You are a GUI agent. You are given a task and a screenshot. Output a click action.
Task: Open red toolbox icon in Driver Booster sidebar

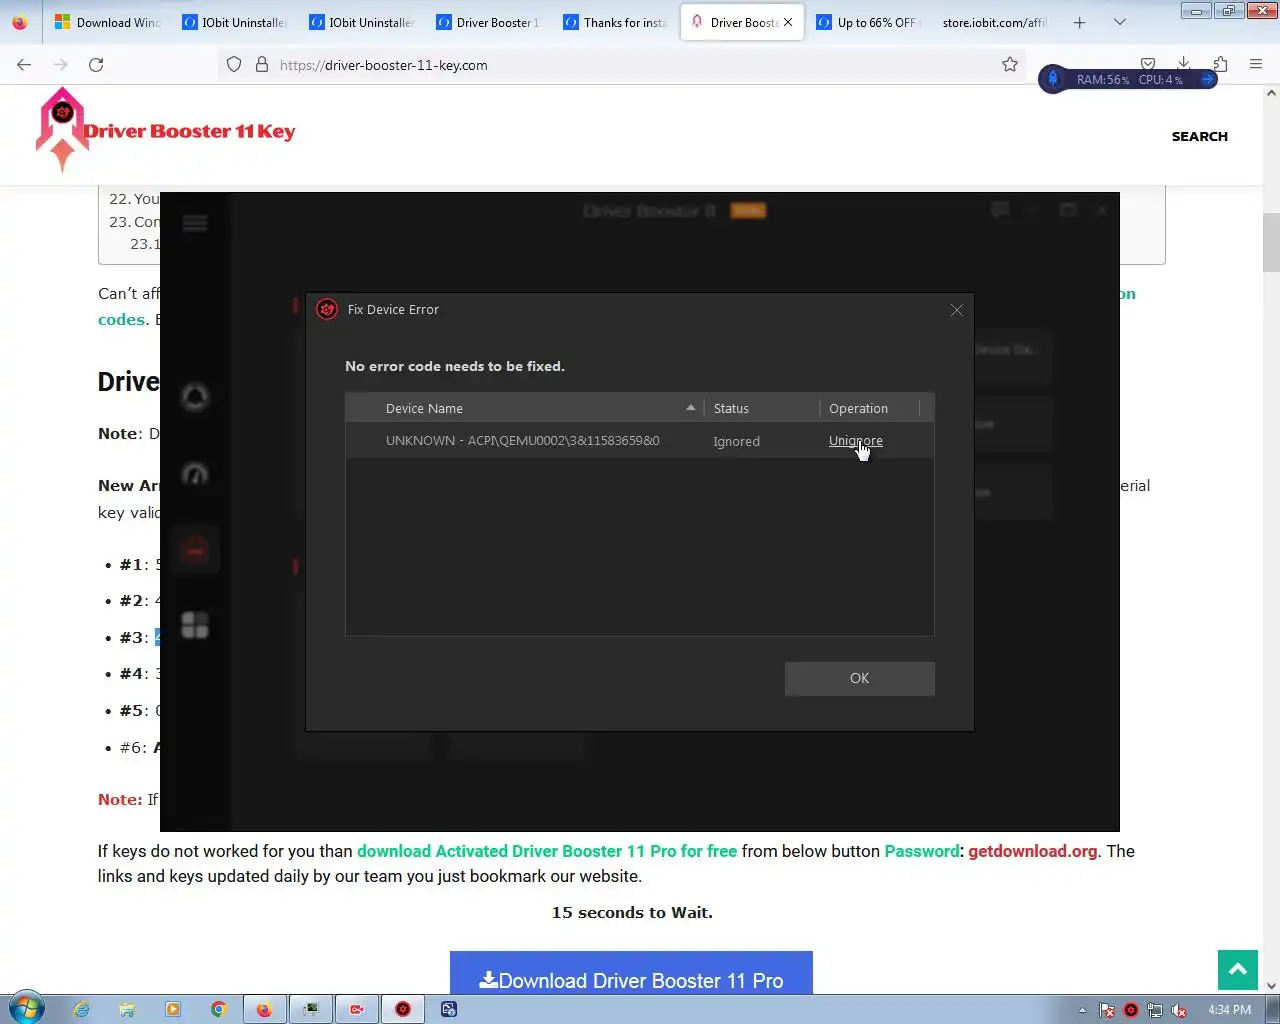coord(195,549)
